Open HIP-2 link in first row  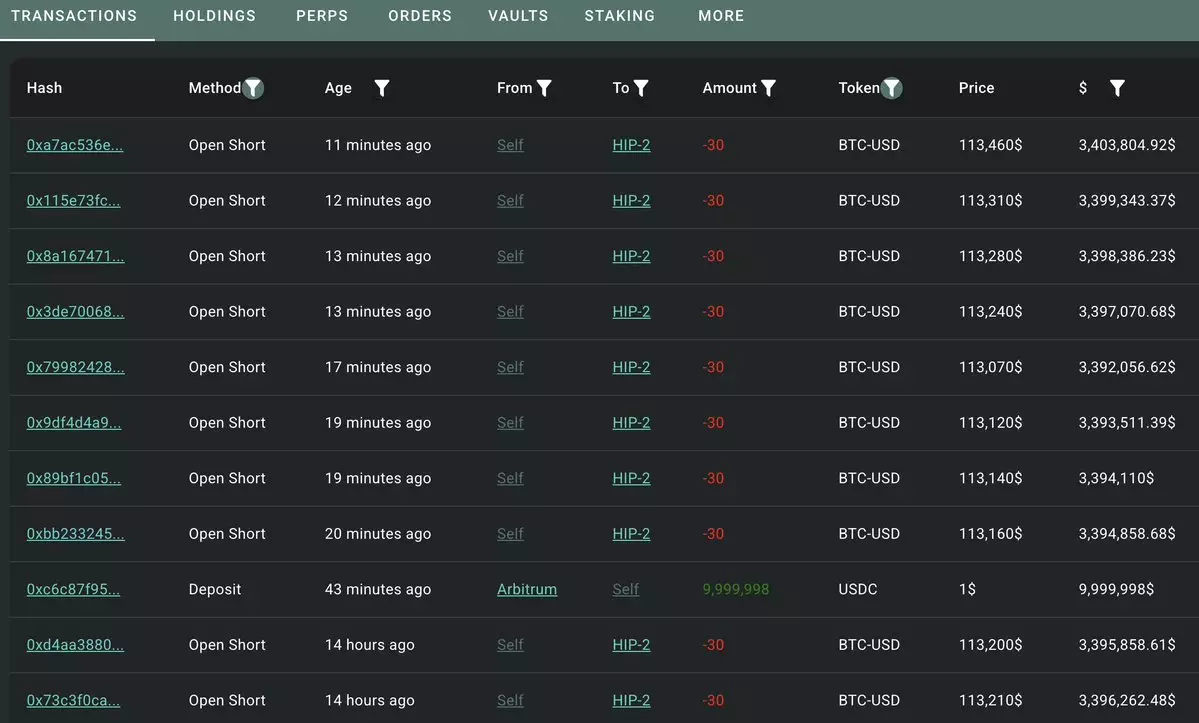pos(631,145)
